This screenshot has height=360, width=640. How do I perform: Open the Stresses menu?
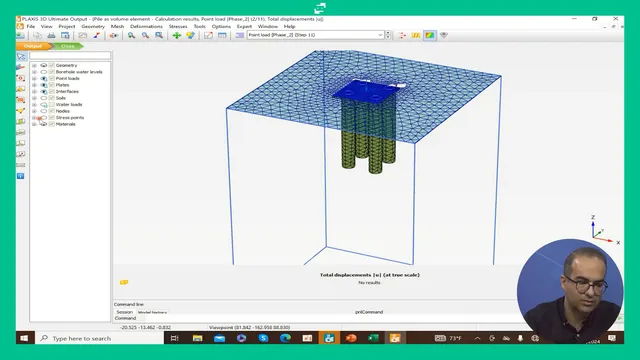(x=178, y=26)
